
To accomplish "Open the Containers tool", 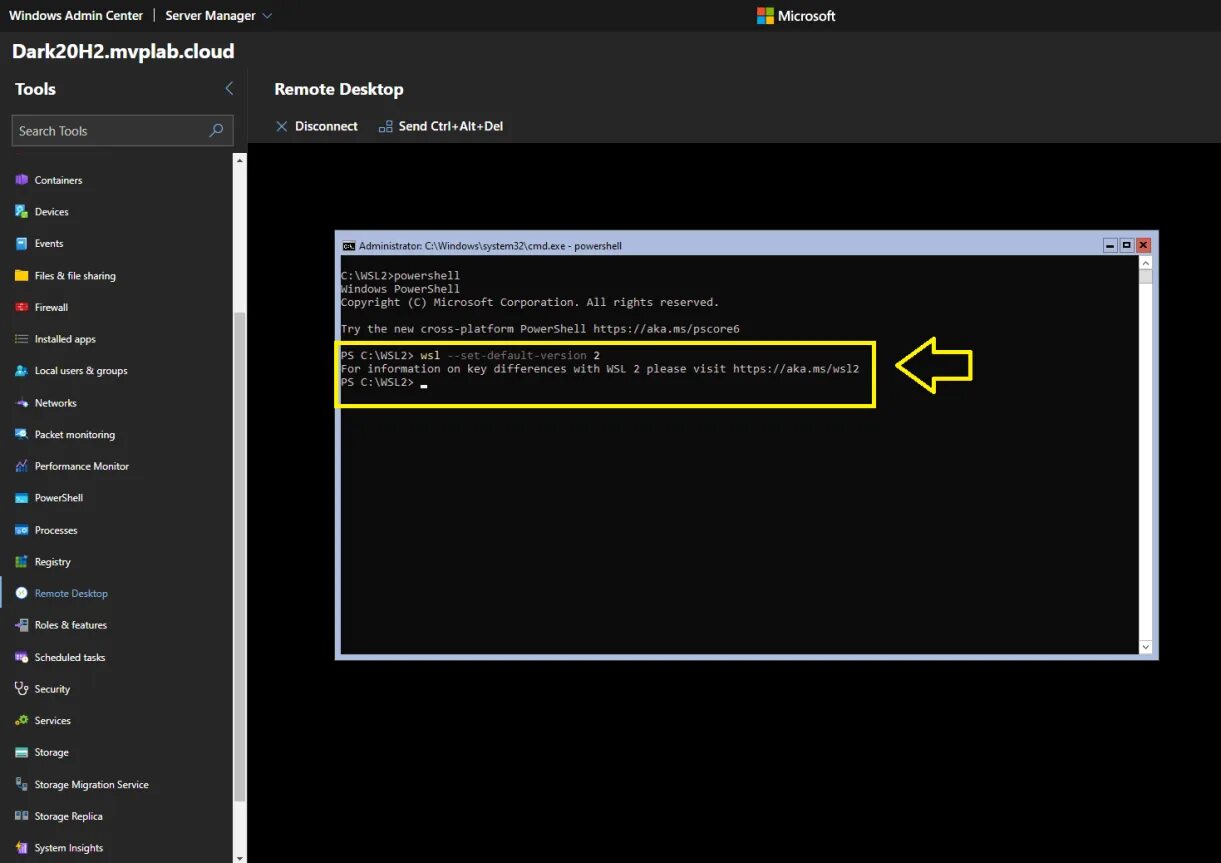I will point(60,179).
